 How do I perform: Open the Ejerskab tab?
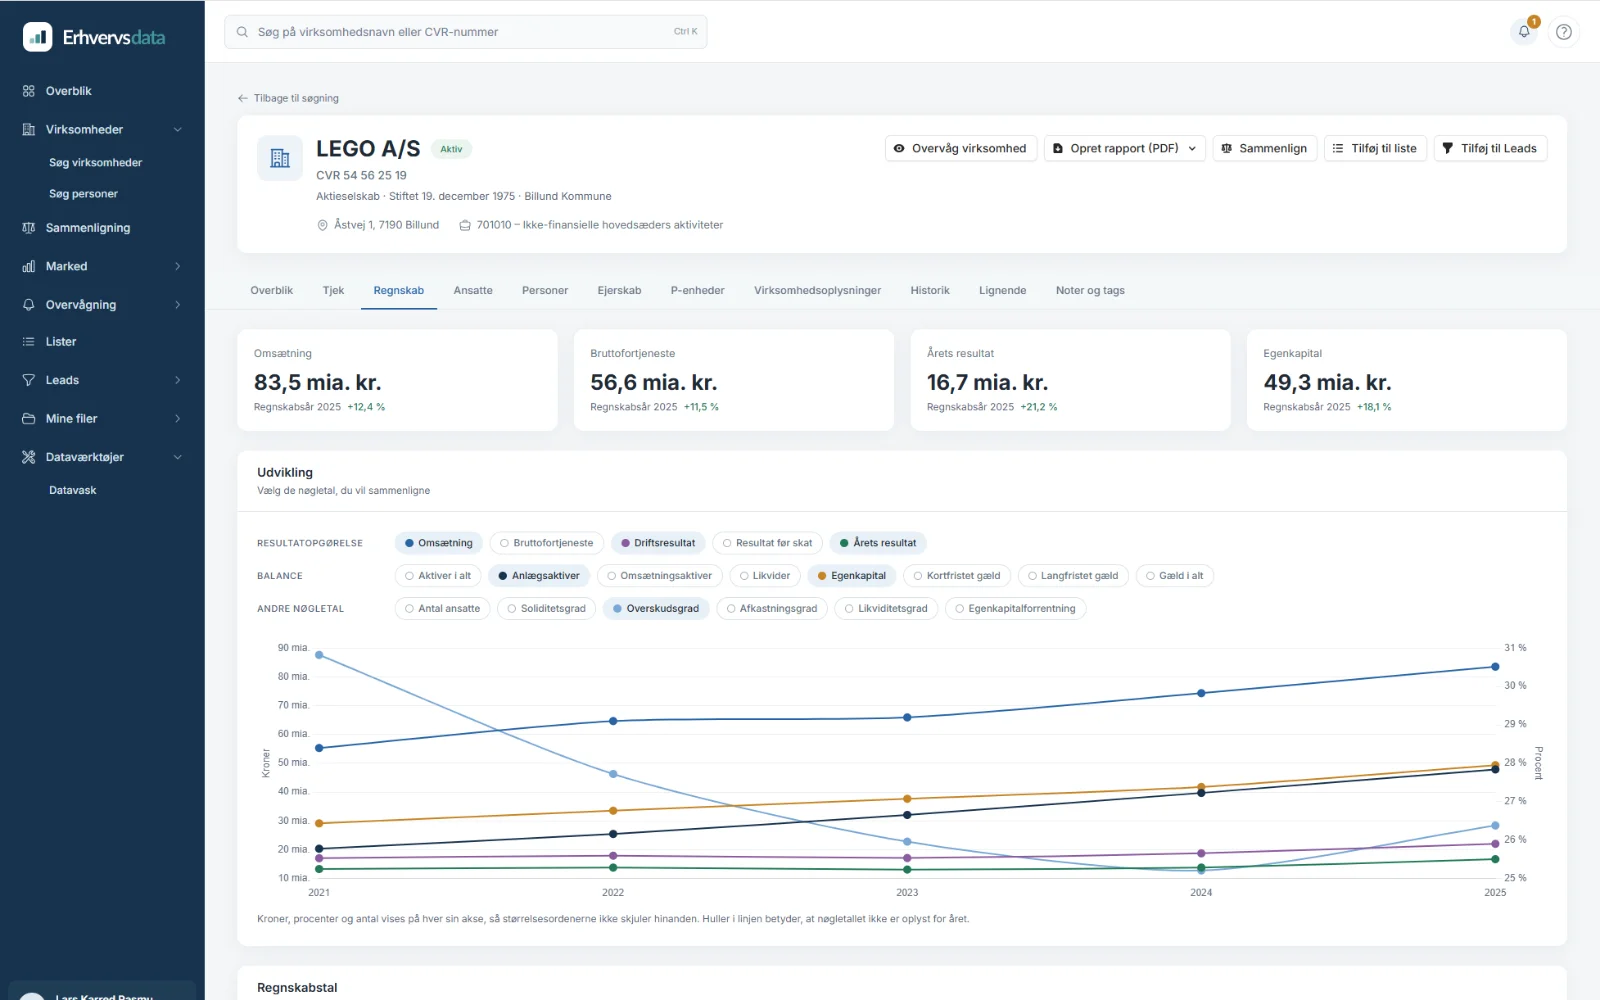[619, 291]
